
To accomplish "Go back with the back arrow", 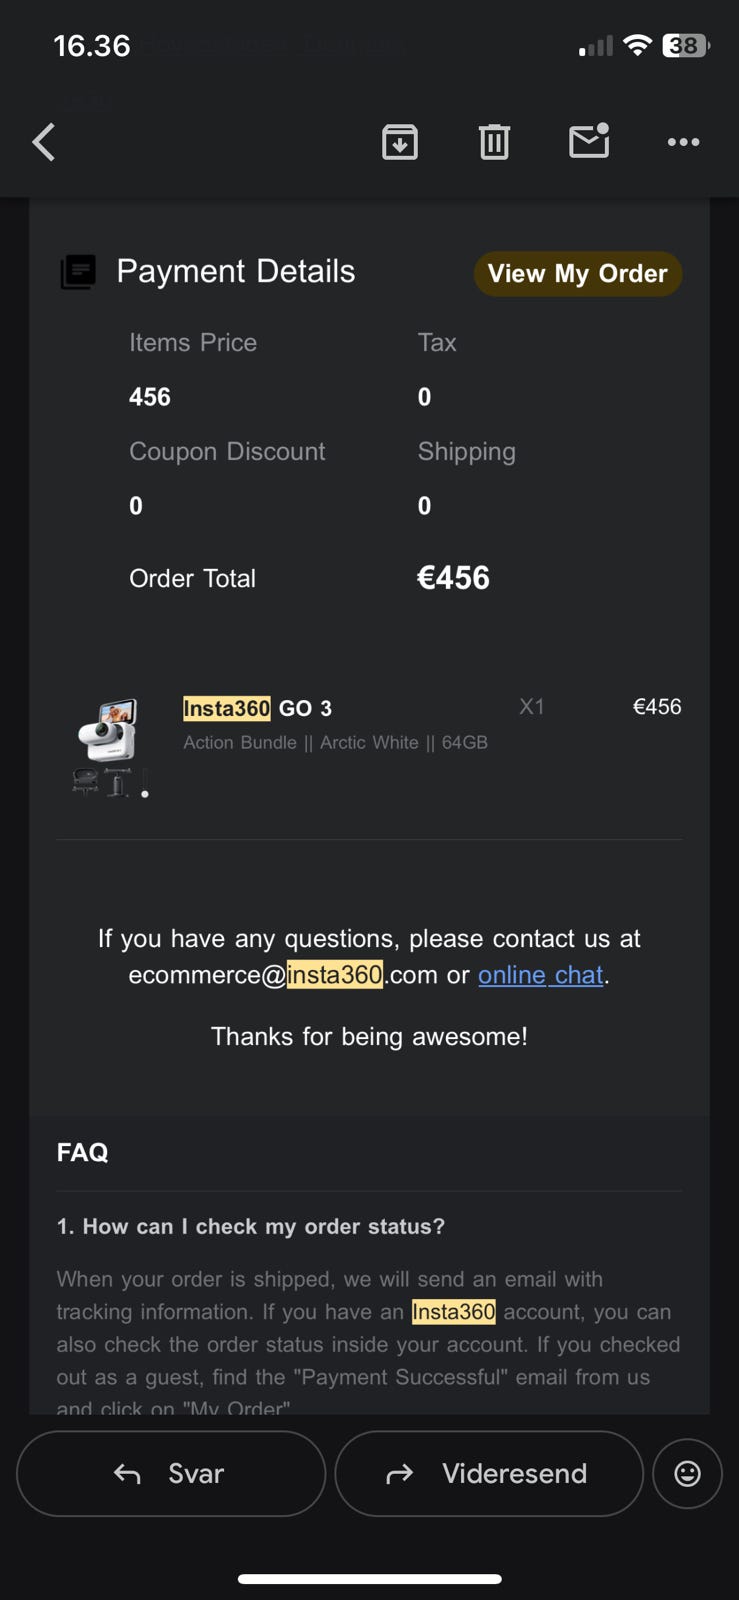I will (44, 142).
